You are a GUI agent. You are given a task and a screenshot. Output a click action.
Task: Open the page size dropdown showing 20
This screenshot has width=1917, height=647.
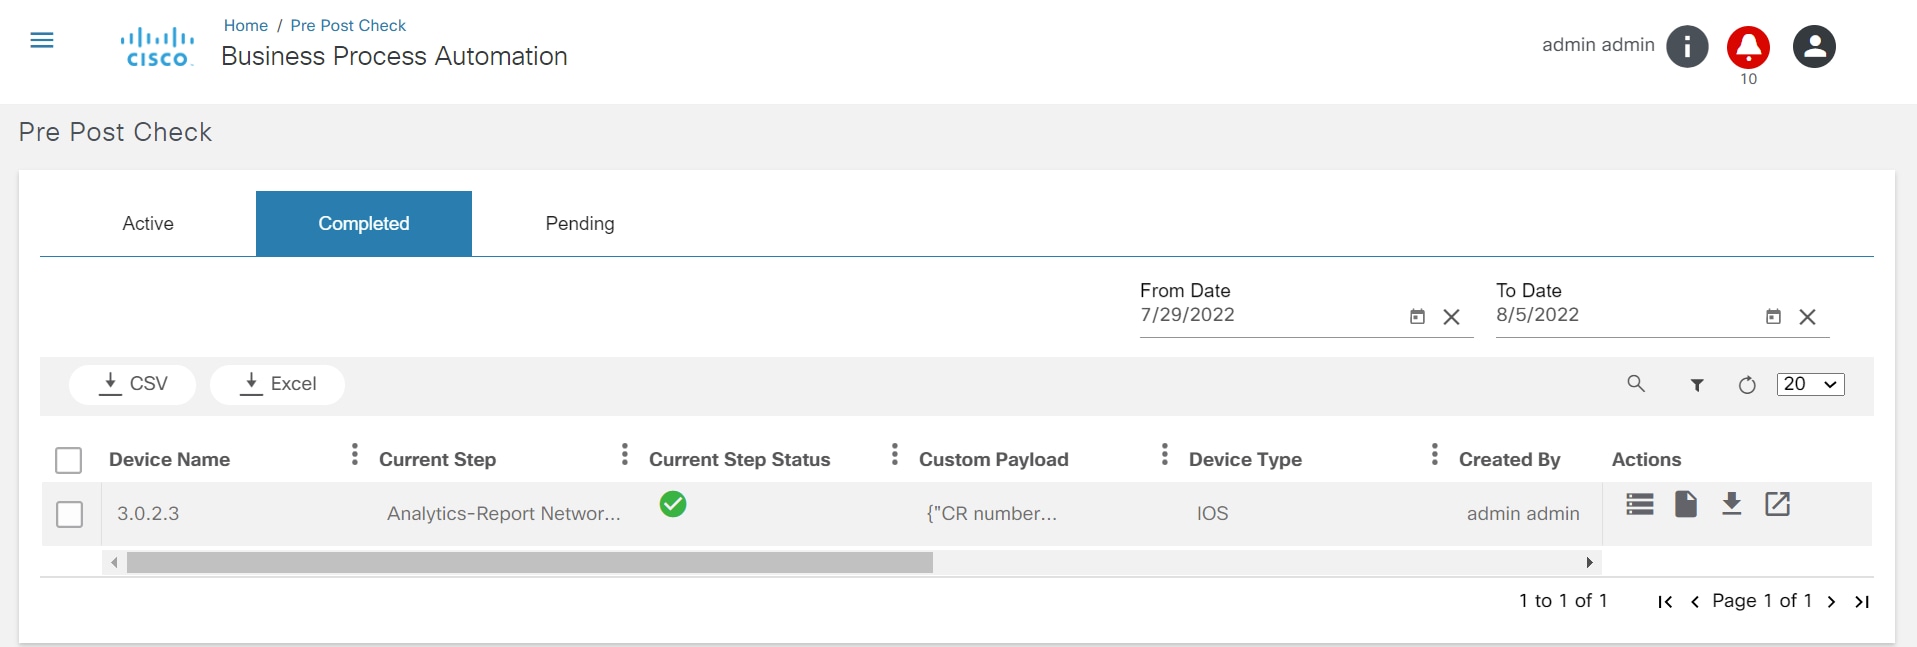coord(1810,384)
